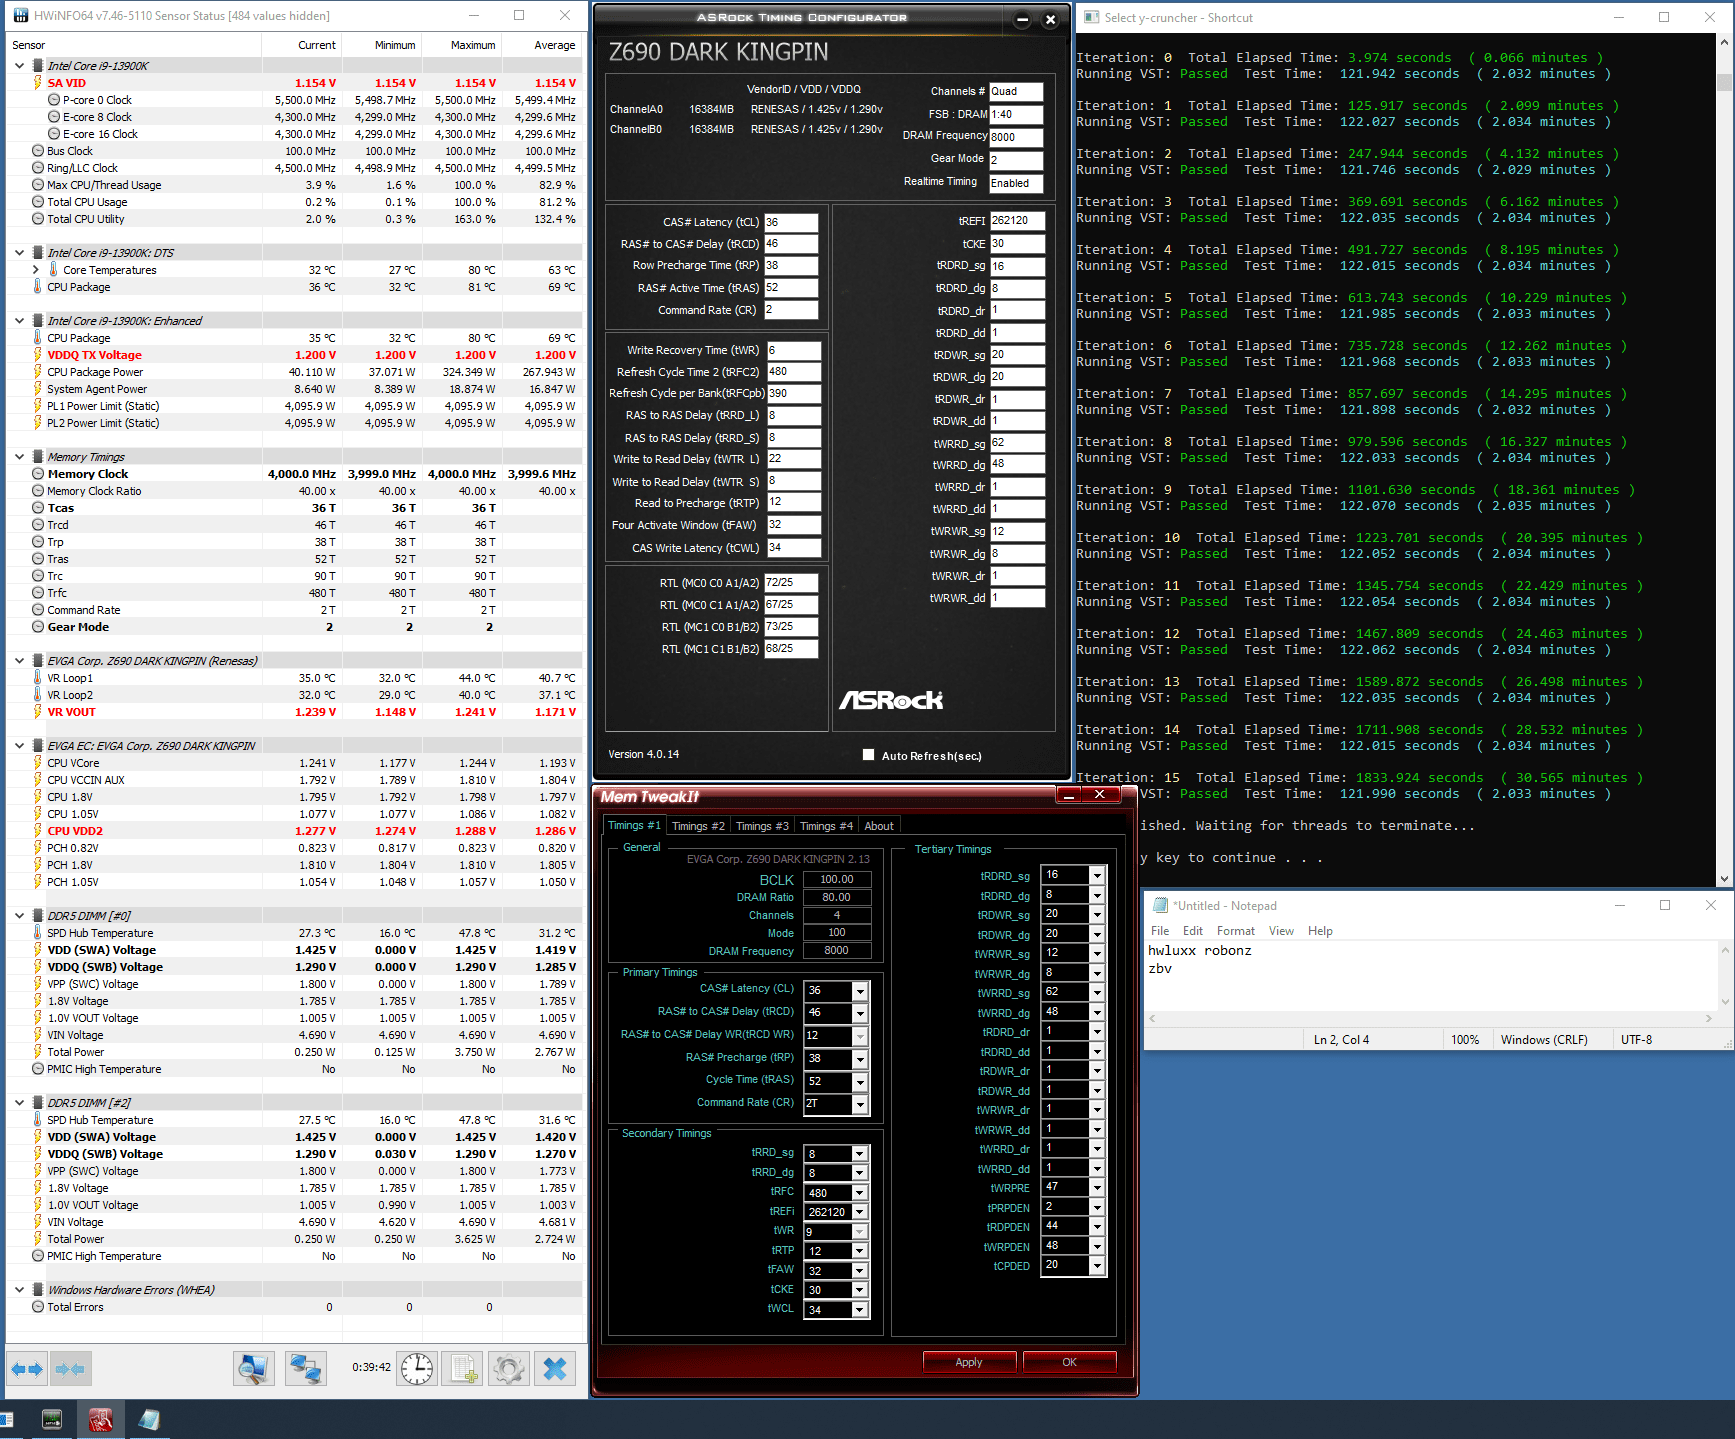
Task: Click the bolt icon beside VR VOUT
Action: [x=38, y=712]
